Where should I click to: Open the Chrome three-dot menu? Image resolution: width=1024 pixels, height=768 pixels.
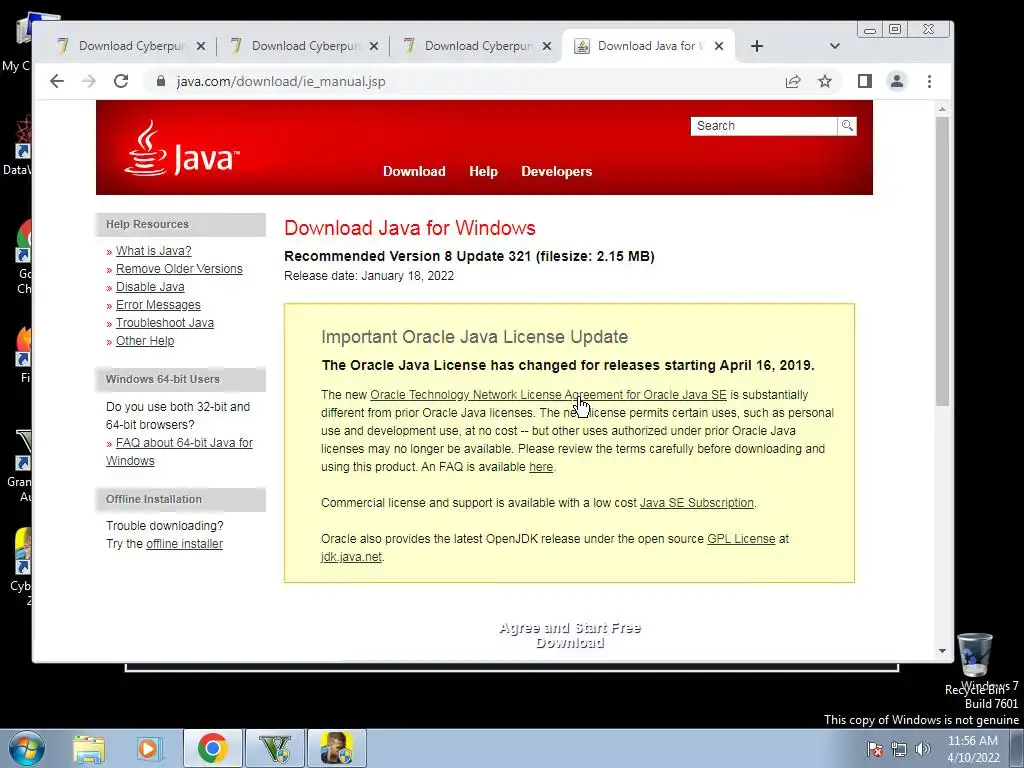point(929,82)
